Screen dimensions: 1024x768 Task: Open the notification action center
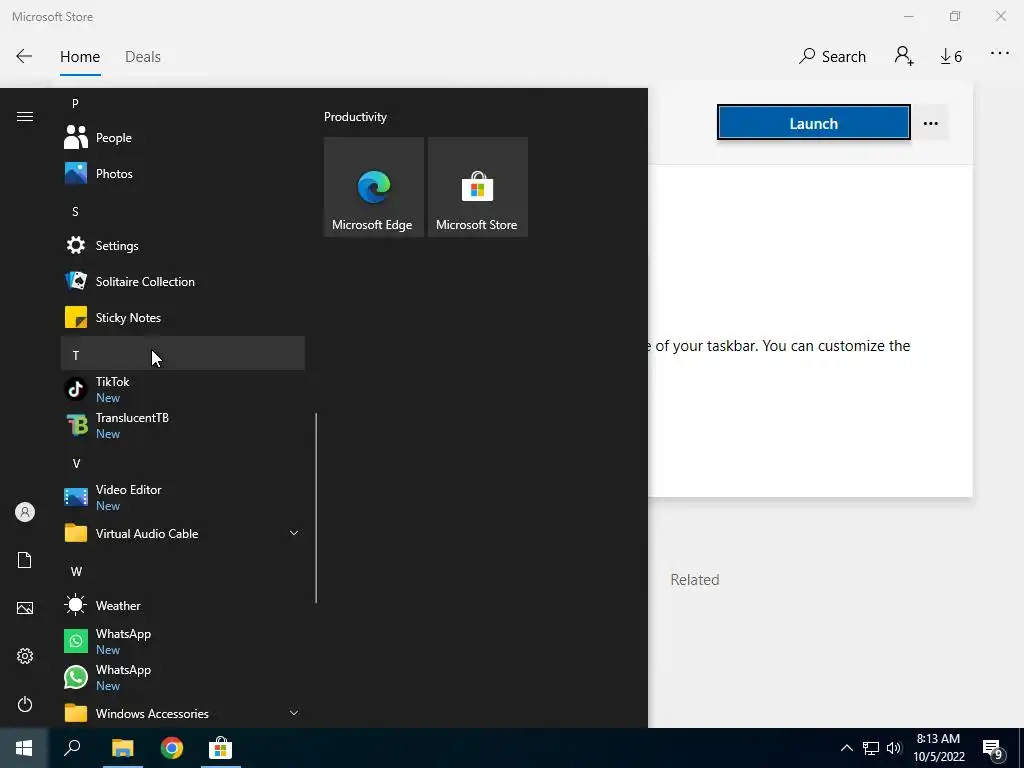click(993, 749)
